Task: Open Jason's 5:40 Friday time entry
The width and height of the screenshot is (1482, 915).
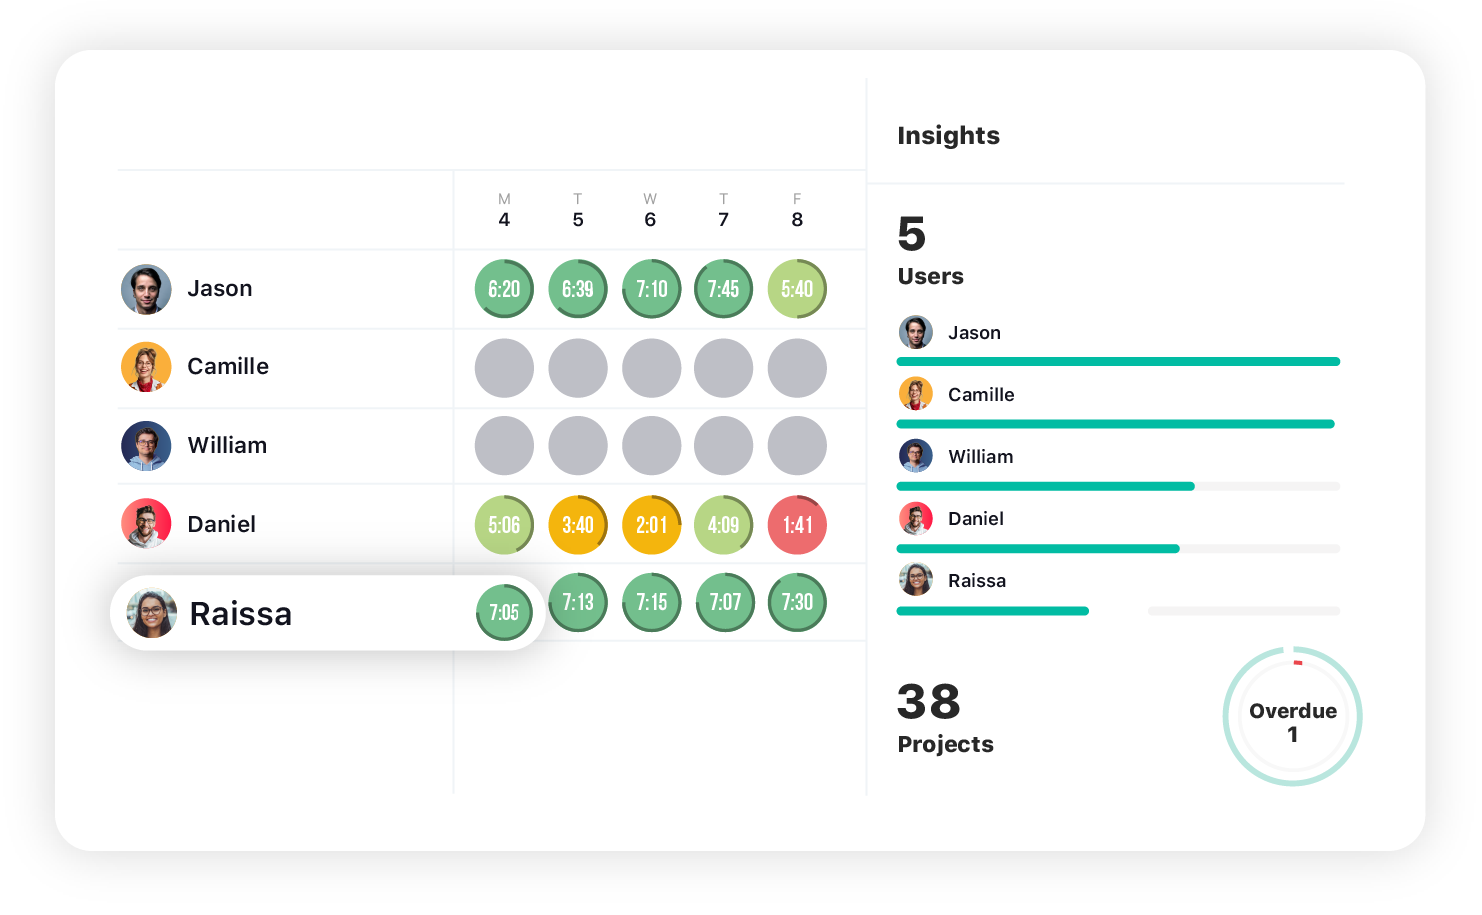Action: (797, 289)
